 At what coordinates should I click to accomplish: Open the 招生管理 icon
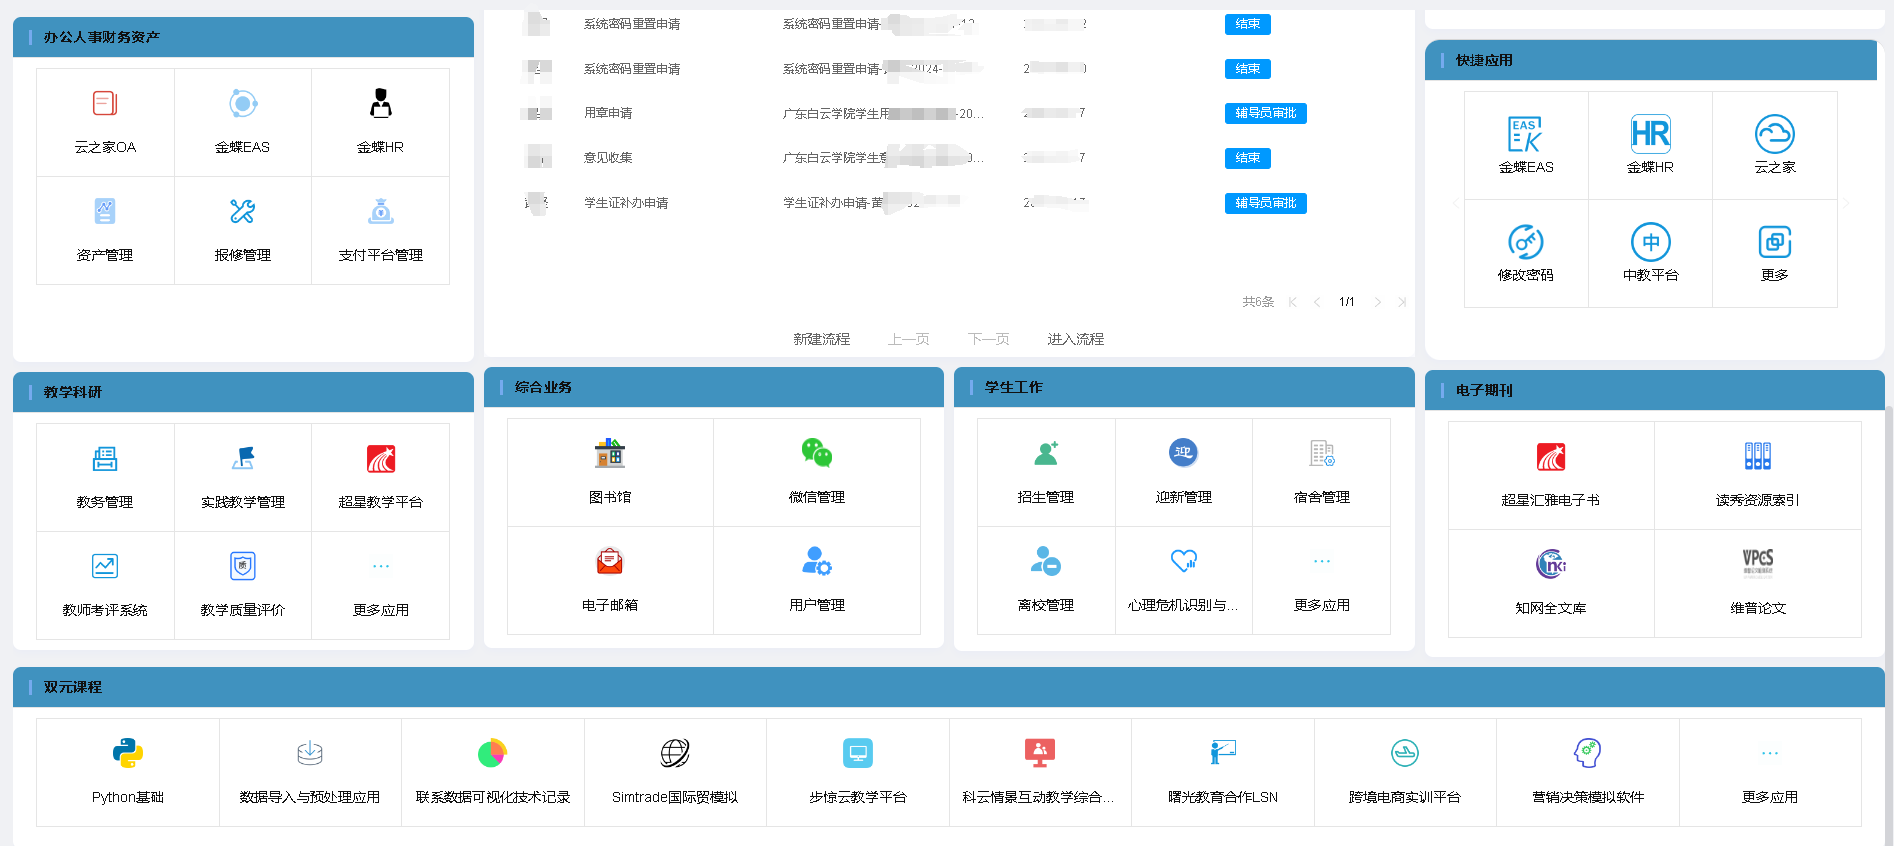[1046, 454]
